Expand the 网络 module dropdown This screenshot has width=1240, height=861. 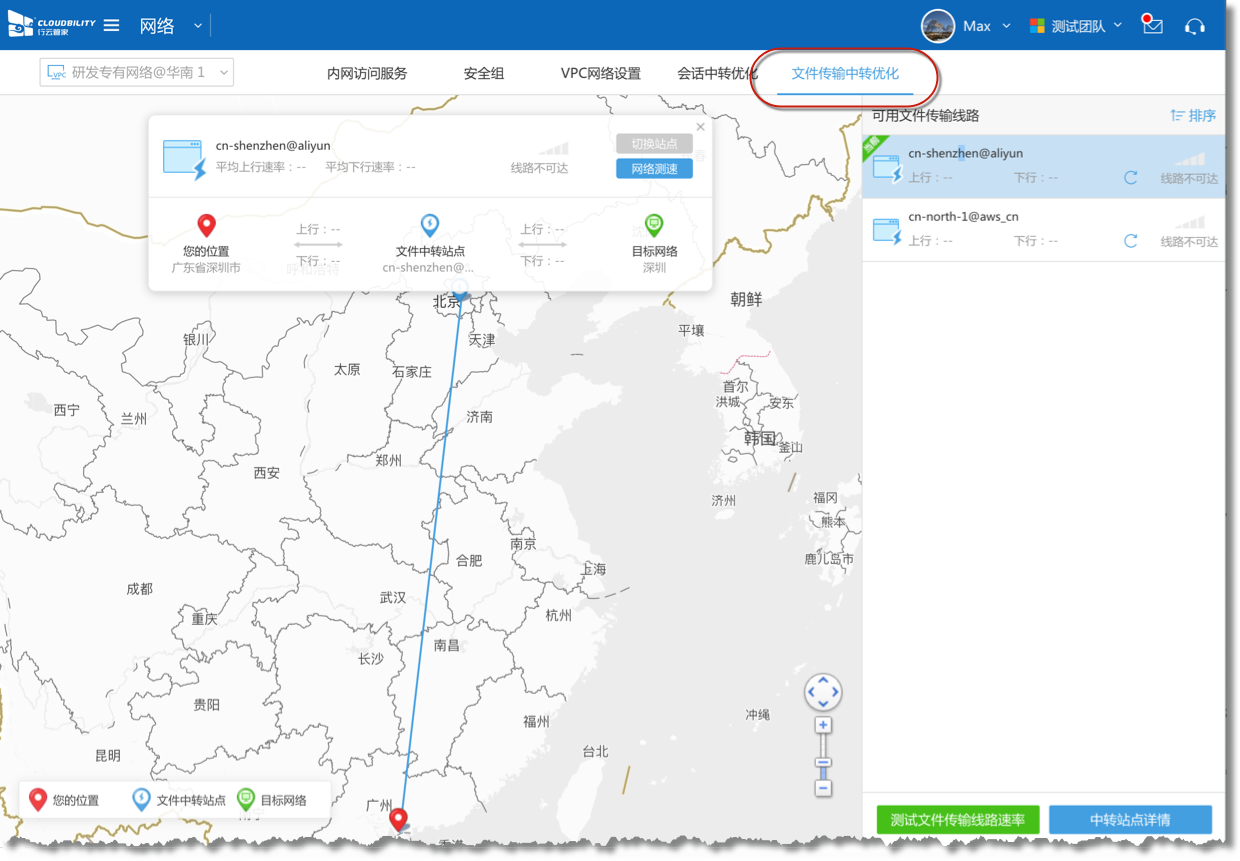(x=197, y=26)
